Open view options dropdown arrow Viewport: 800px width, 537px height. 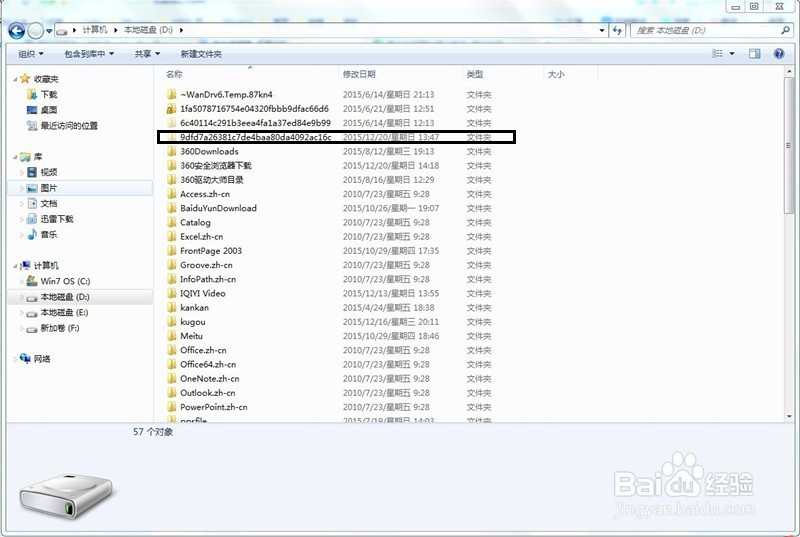click(x=732, y=54)
